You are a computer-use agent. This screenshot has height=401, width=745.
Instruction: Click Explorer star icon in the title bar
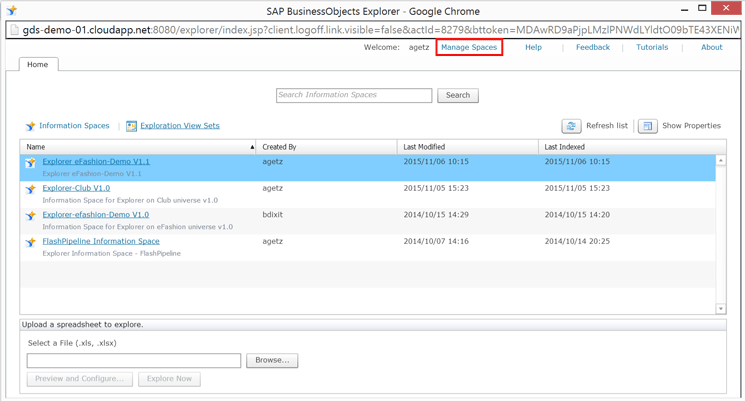click(x=12, y=10)
